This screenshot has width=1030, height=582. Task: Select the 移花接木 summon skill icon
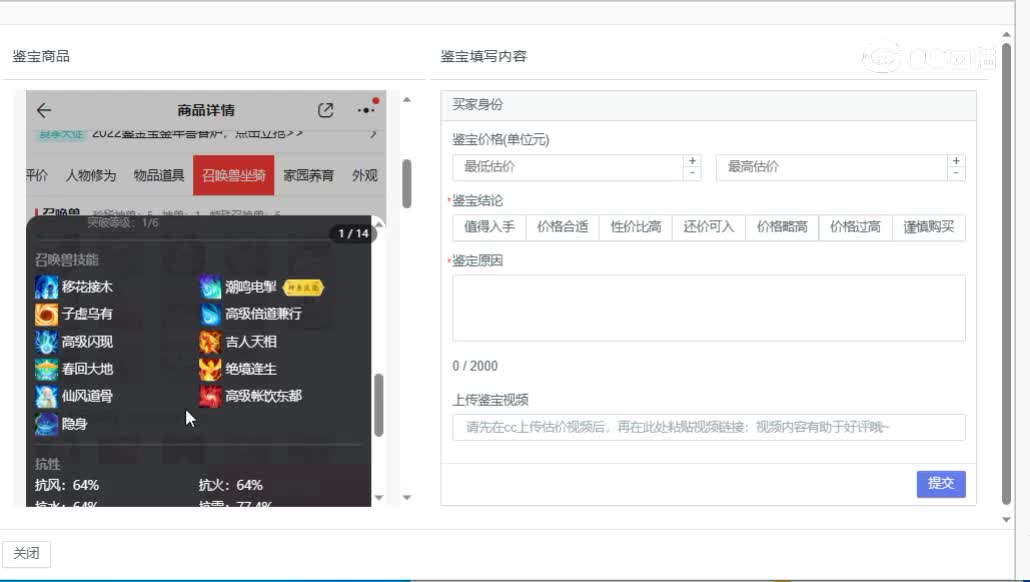click(47, 285)
